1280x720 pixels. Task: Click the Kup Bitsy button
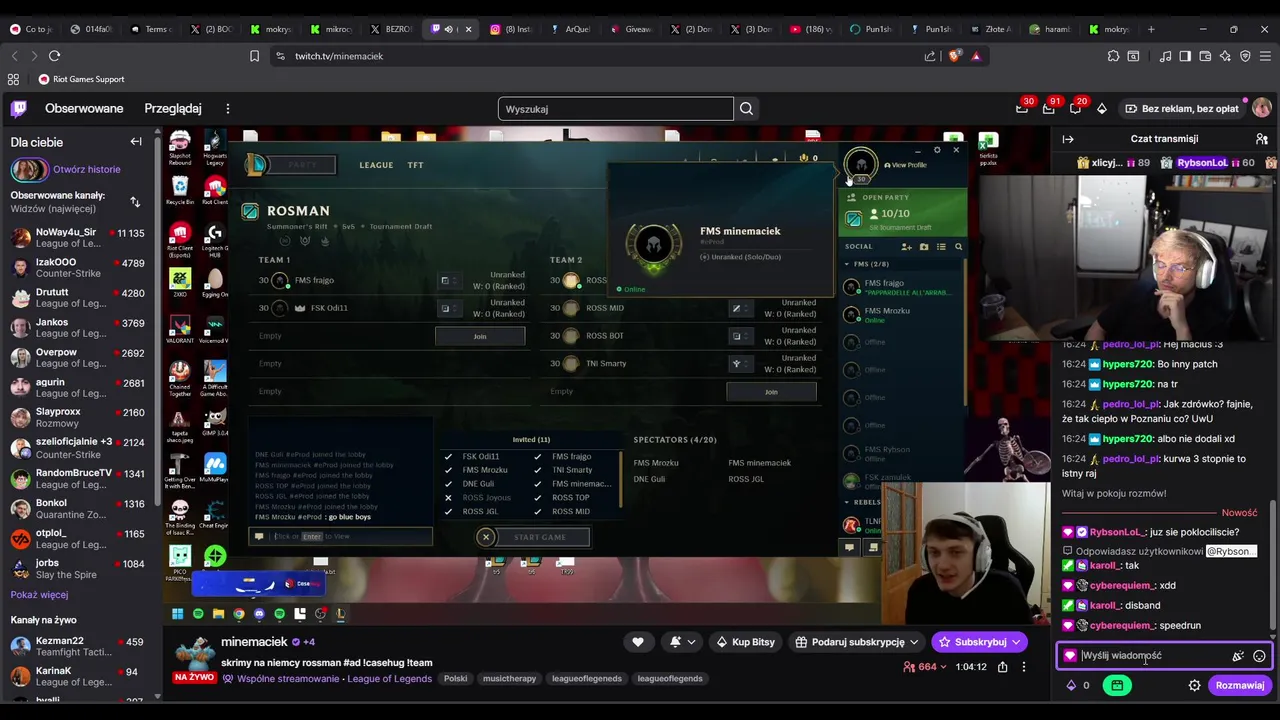[x=746, y=642]
